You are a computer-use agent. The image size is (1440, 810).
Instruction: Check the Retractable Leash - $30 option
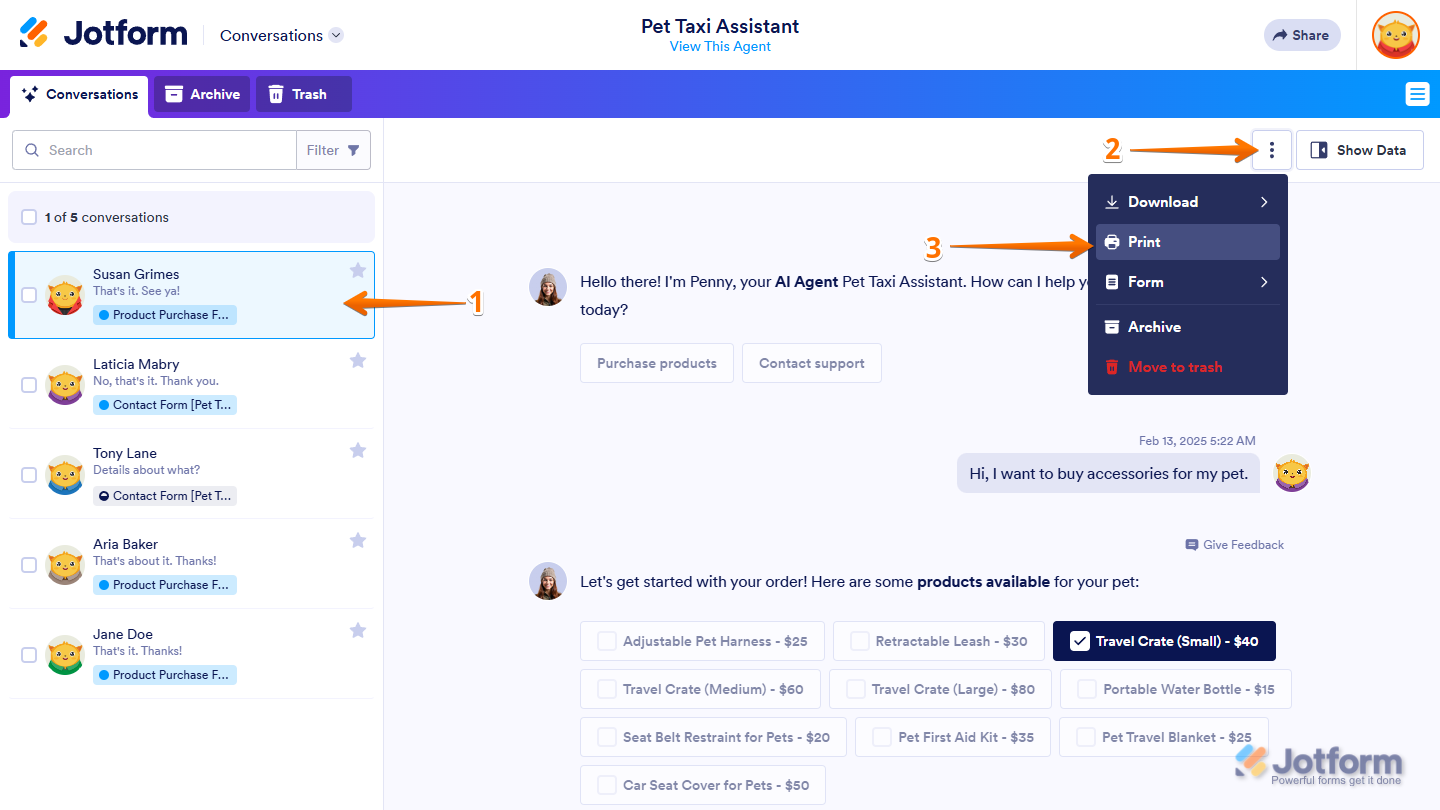click(860, 641)
